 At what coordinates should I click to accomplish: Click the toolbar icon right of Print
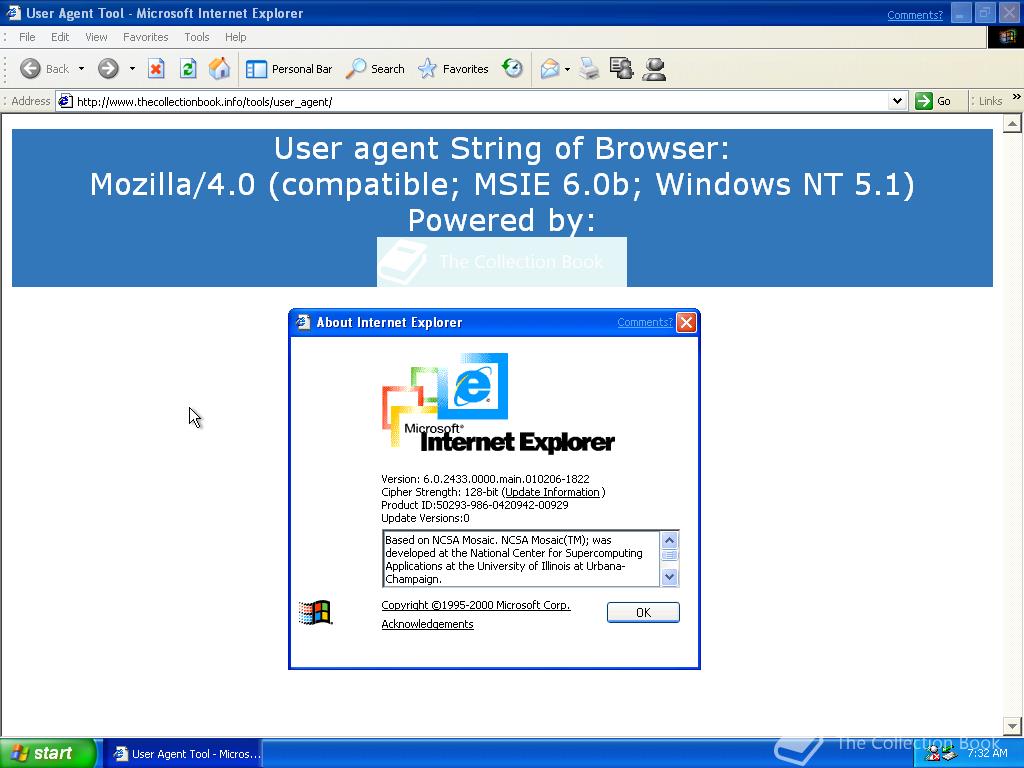pos(622,69)
